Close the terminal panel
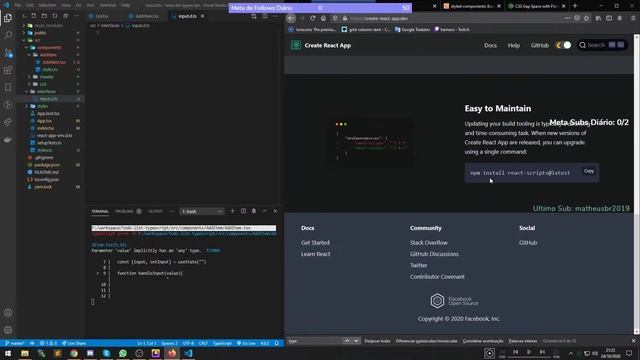Image resolution: width=640 pixels, height=360 pixels. tap(275, 211)
